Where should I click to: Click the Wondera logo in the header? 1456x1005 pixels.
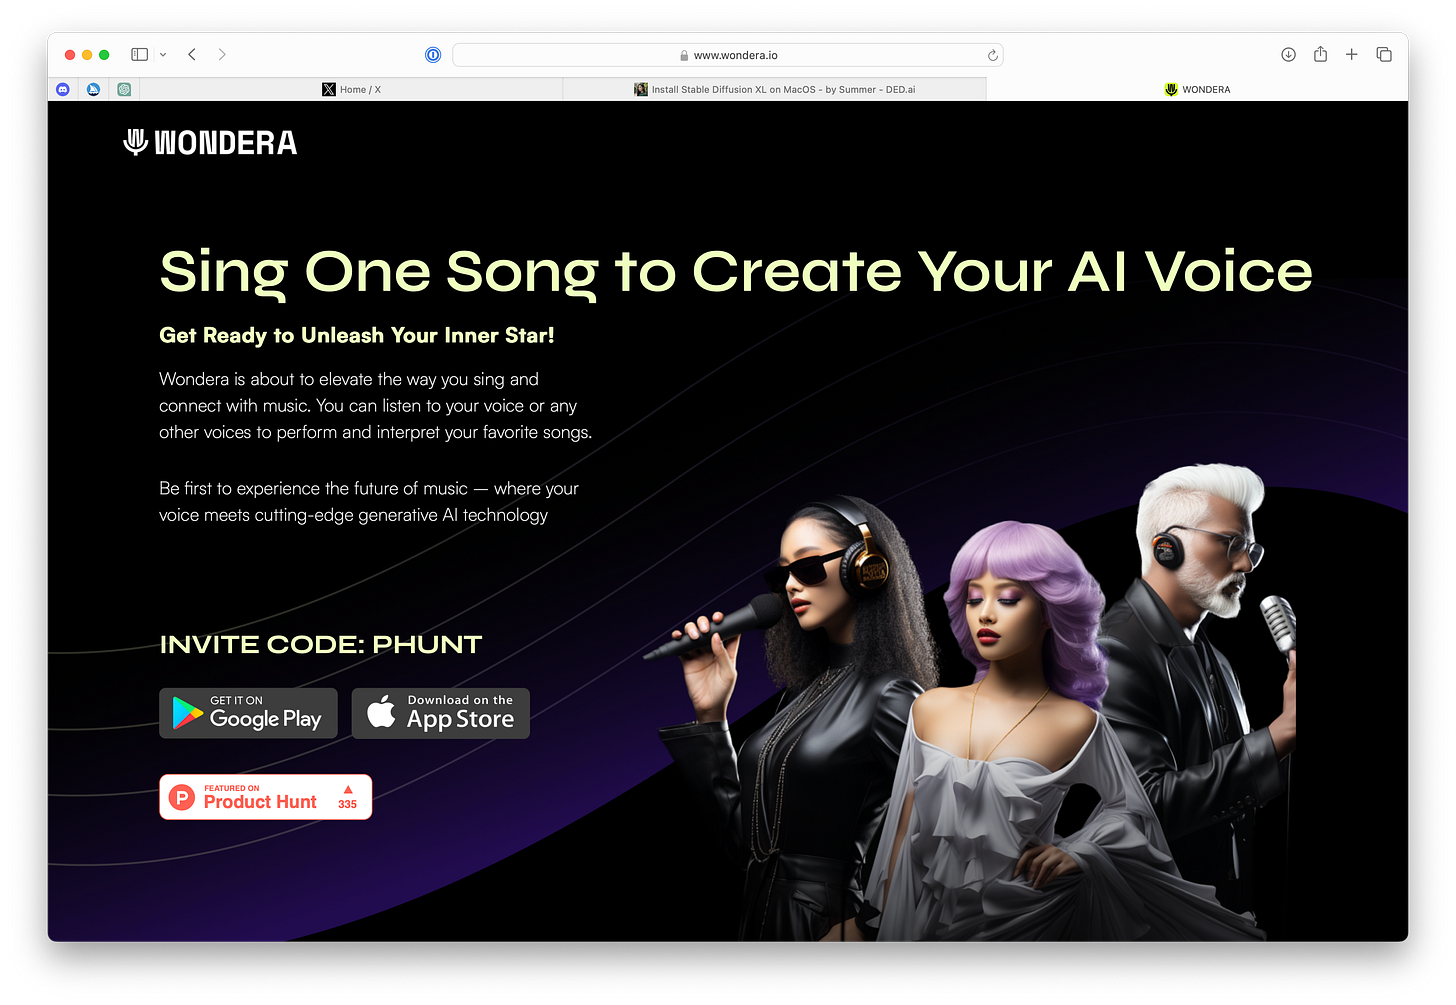pos(210,143)
